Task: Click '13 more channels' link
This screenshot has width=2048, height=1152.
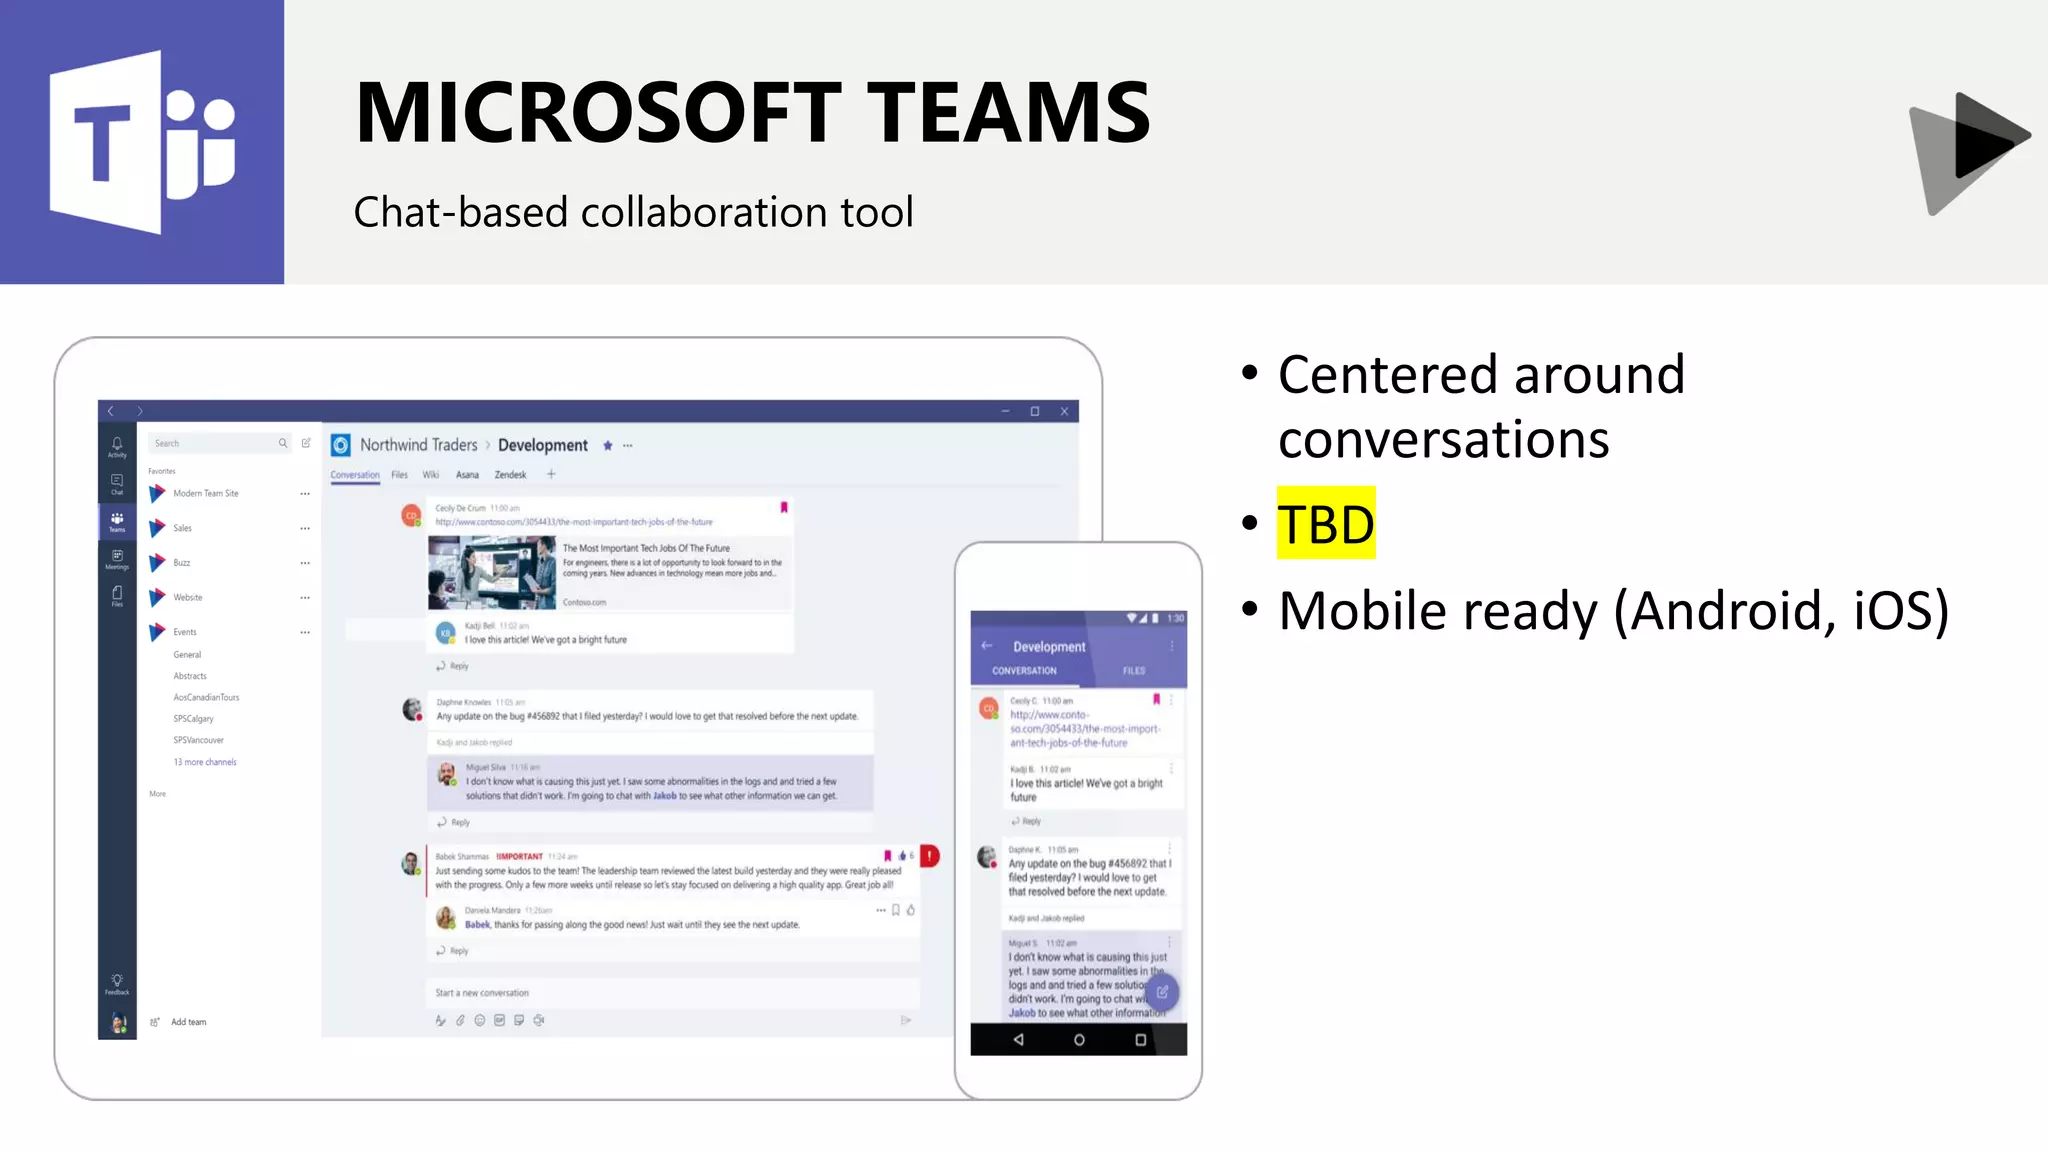Action: 205,762
